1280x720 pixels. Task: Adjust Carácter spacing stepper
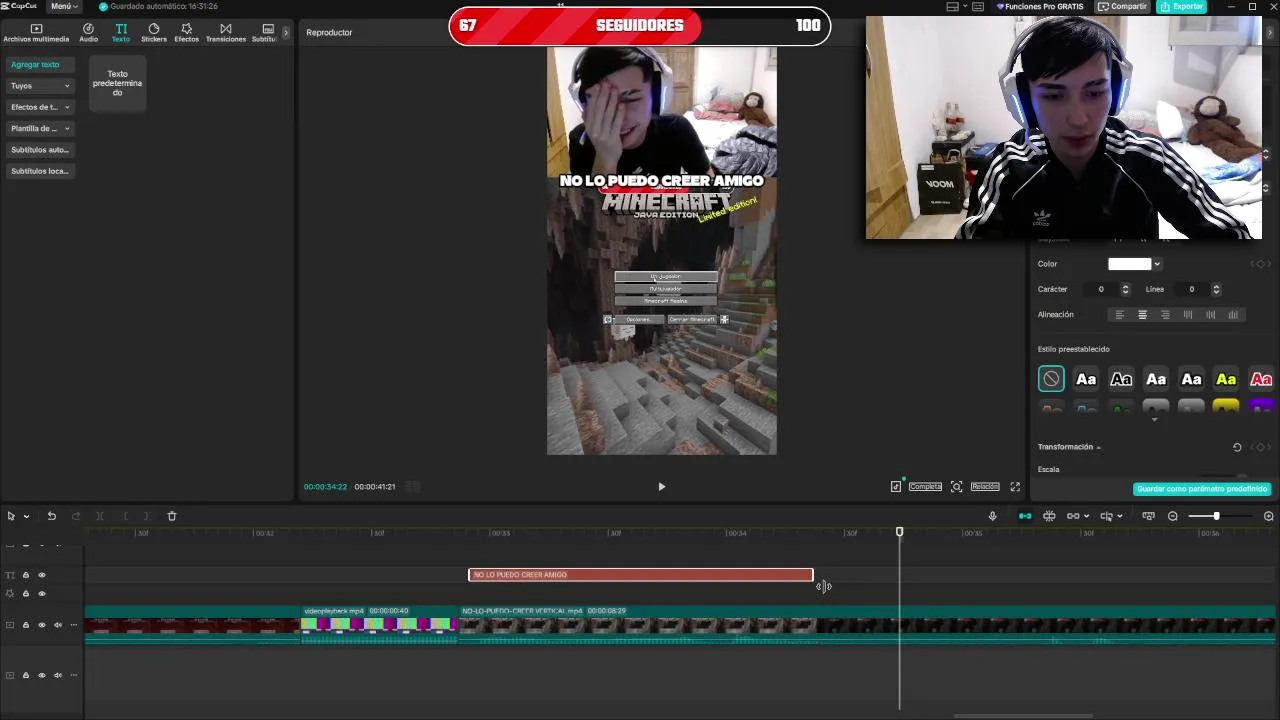click(1125, 289)
